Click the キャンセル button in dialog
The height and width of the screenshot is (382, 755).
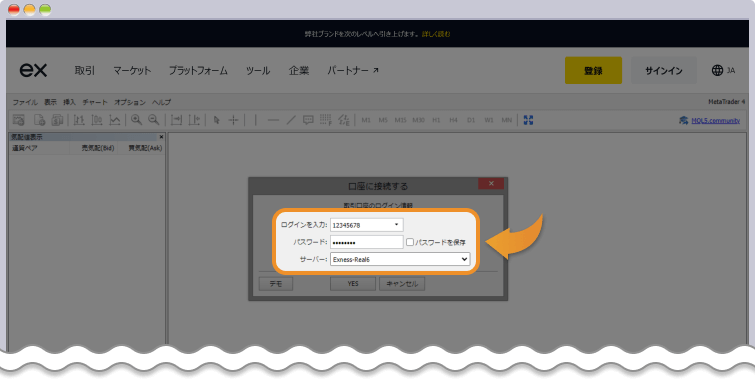402,284
